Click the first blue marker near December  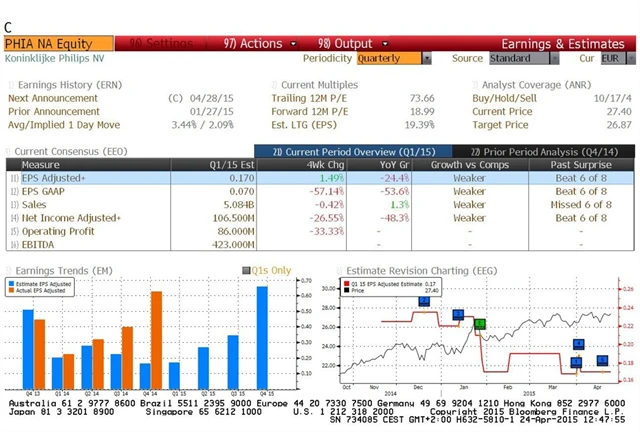[x=424, y=301]
